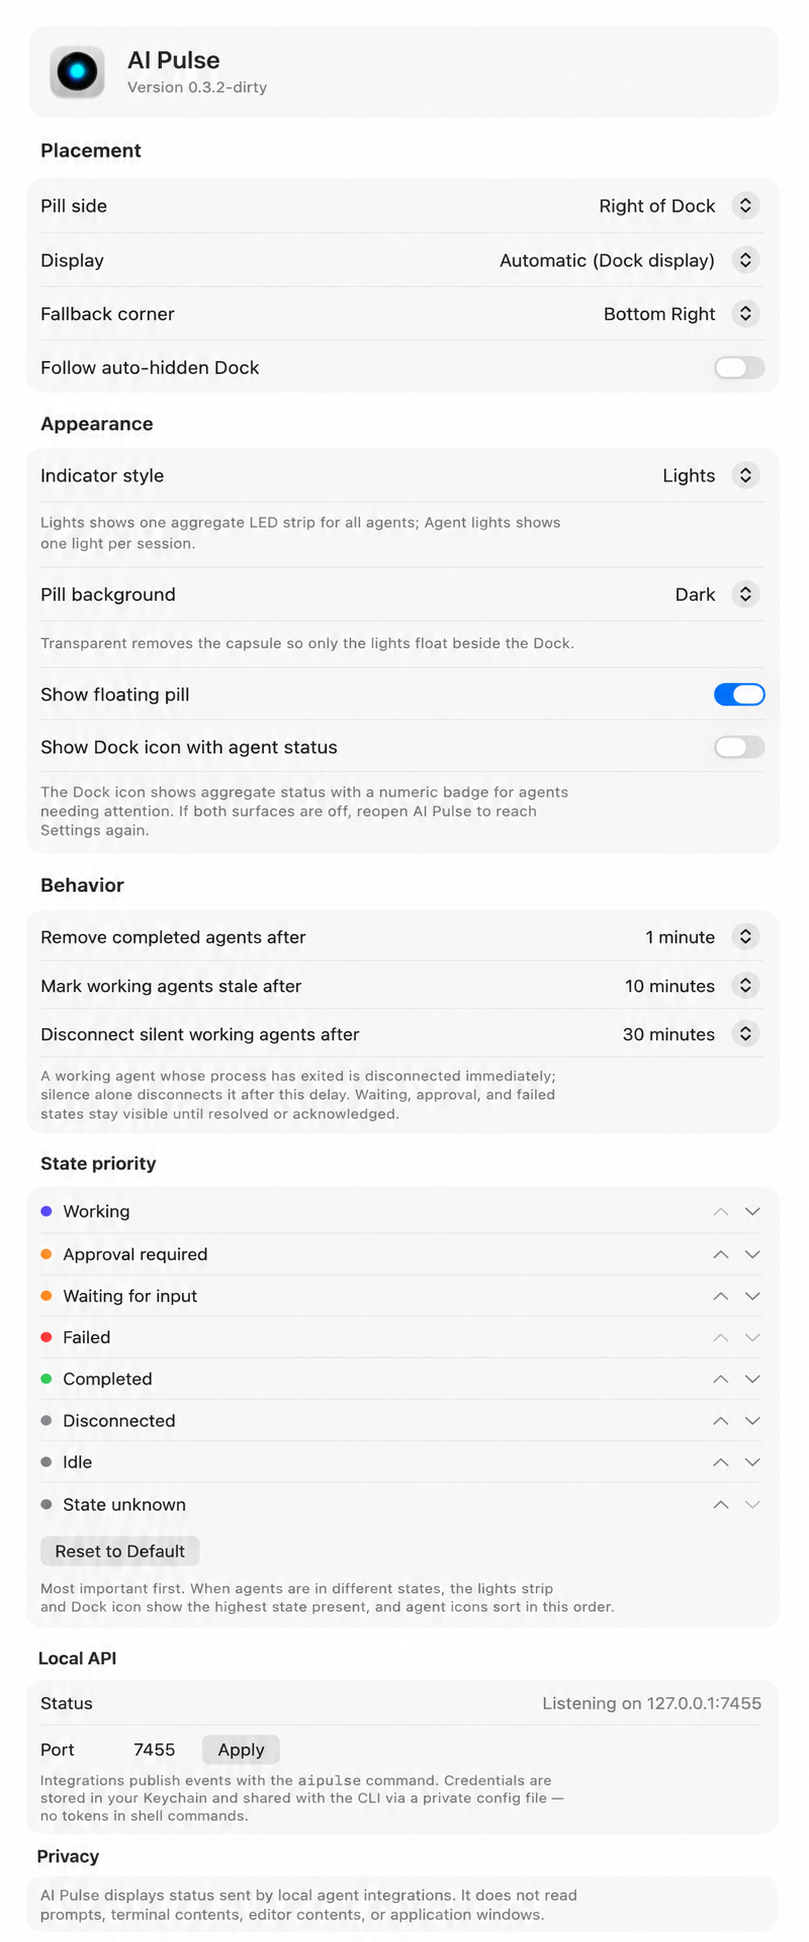
Task: Enable Follow auto-hidden Dock switch
Action: click(x=739, y=368)
